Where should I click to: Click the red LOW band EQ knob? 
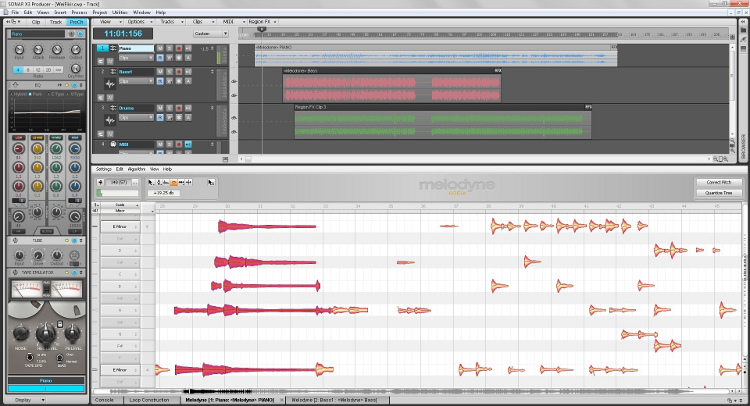(17, 149)
